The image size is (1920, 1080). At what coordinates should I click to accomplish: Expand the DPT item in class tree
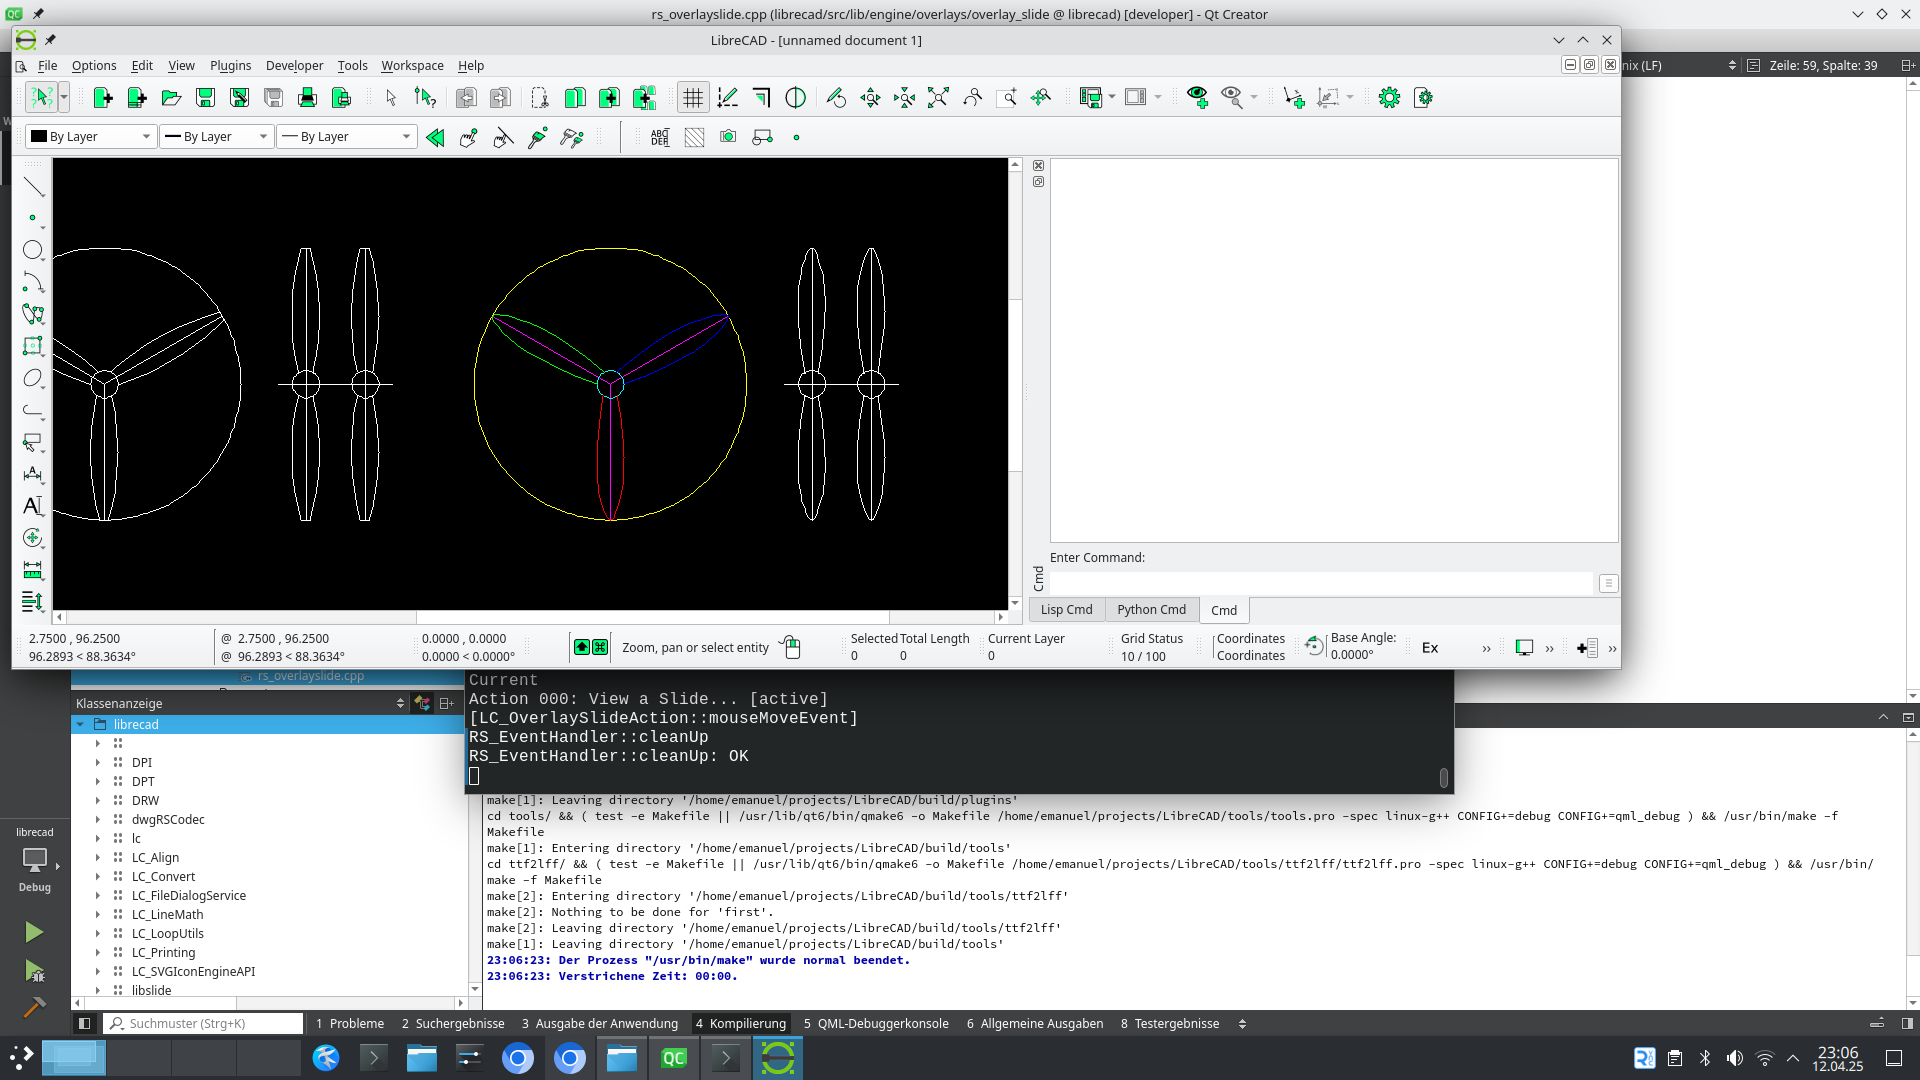point(98,782)
